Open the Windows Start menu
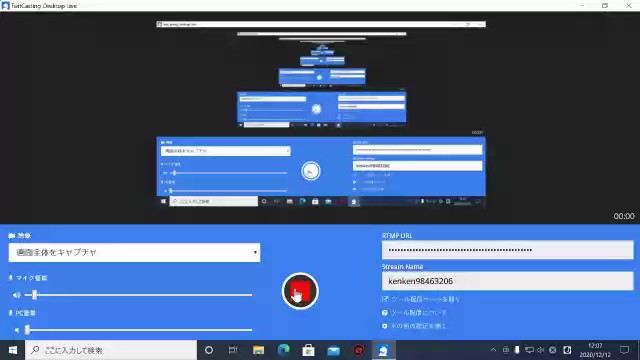This screenshot has height=360, width=640. point(13,350)
